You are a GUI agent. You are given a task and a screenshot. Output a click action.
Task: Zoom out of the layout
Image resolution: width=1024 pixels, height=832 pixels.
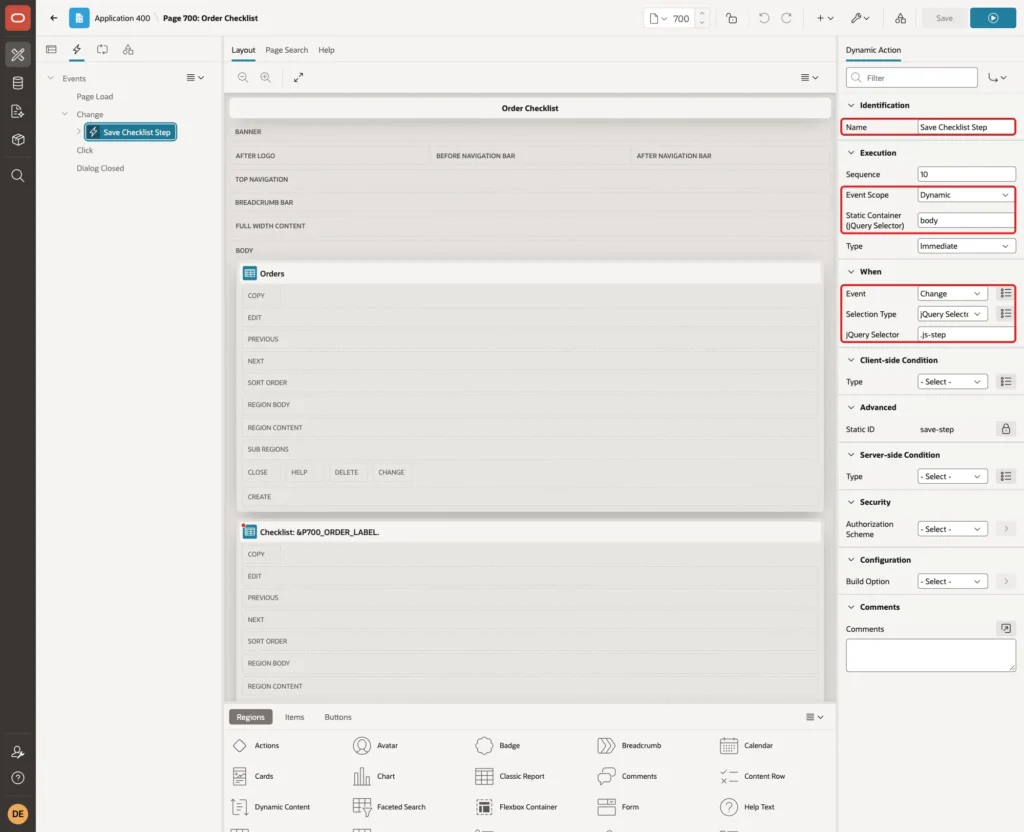(x=242, y=77)
